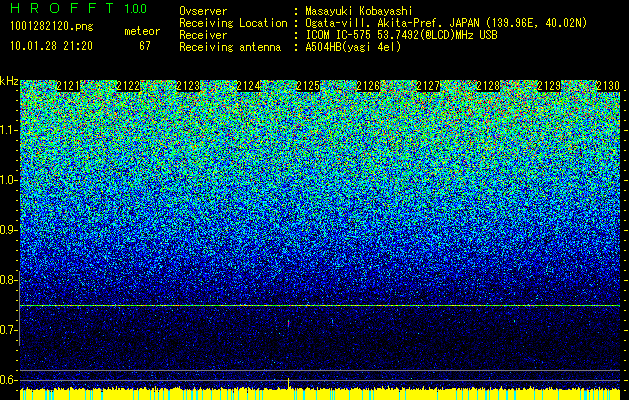Click the 2121 time marker

click(68, 86)
